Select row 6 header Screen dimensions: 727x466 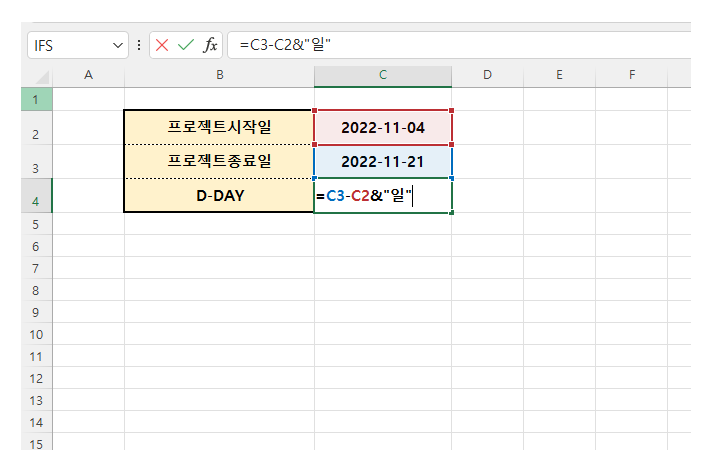[37, 246]
